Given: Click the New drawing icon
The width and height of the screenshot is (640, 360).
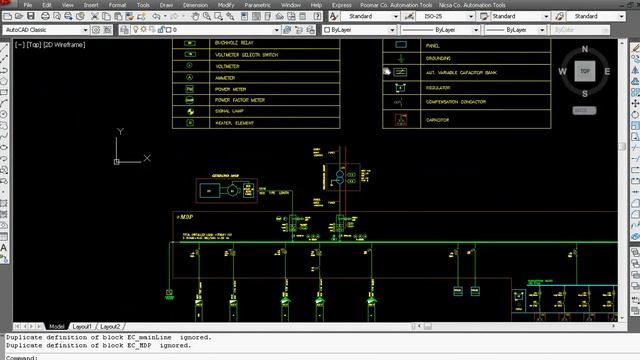Looking at the screenshot, I should pyautogui.click(x=7, y=16).
